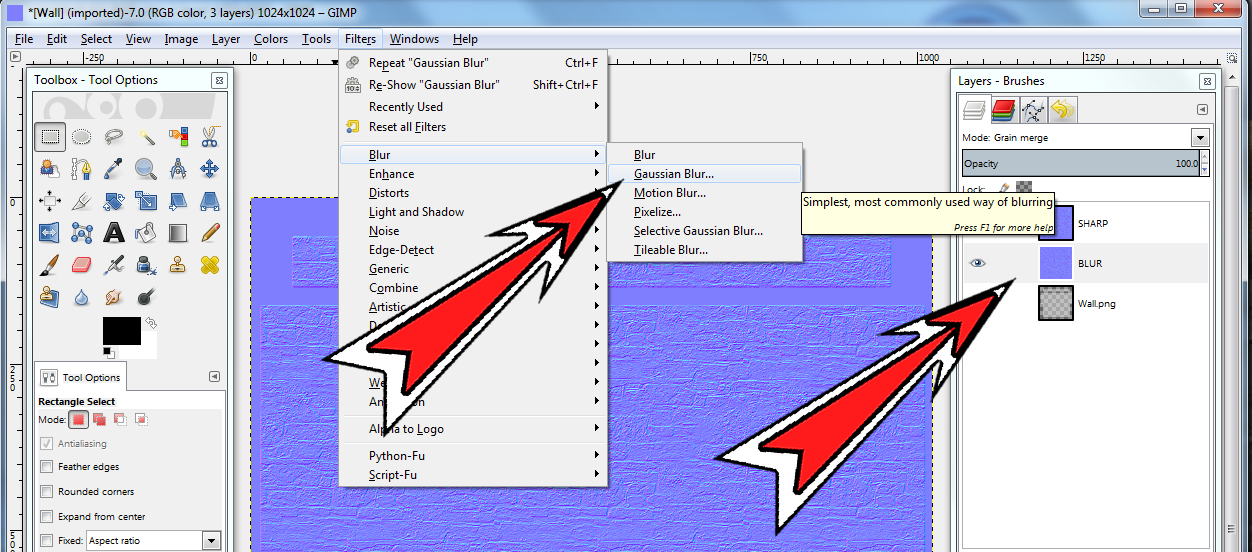
Task: Select the Paintbrush tool
Action: pyautogui.click(x=49, y=265)
